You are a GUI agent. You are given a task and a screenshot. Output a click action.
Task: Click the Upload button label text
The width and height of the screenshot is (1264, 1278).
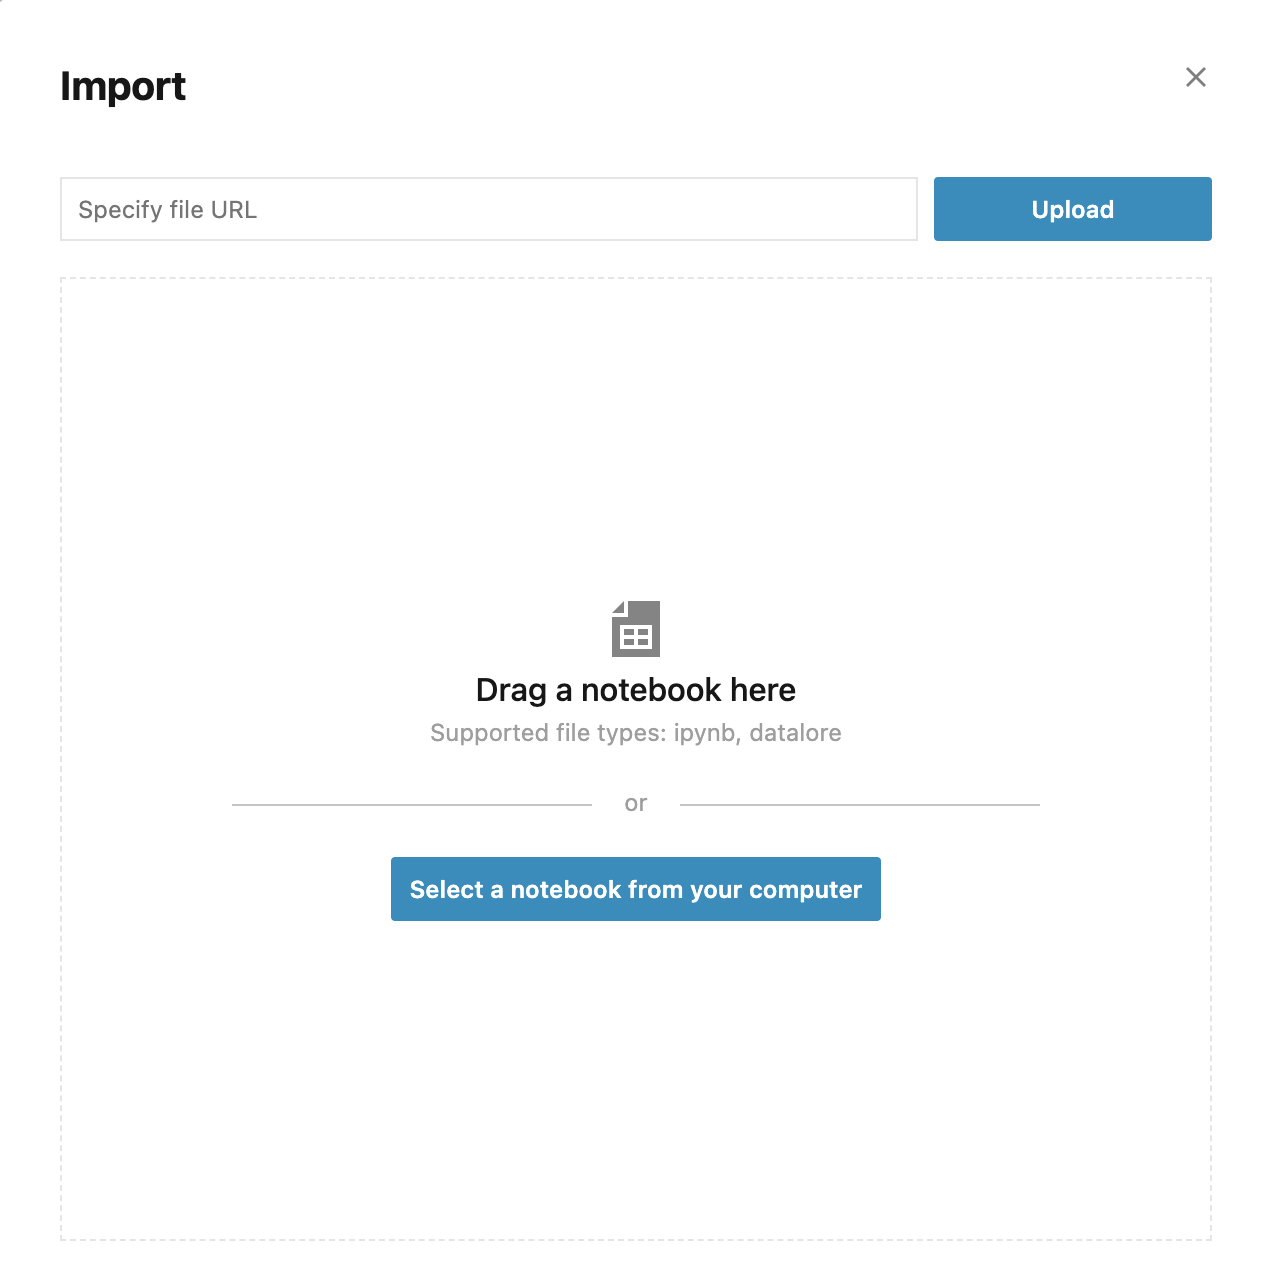1072,209
